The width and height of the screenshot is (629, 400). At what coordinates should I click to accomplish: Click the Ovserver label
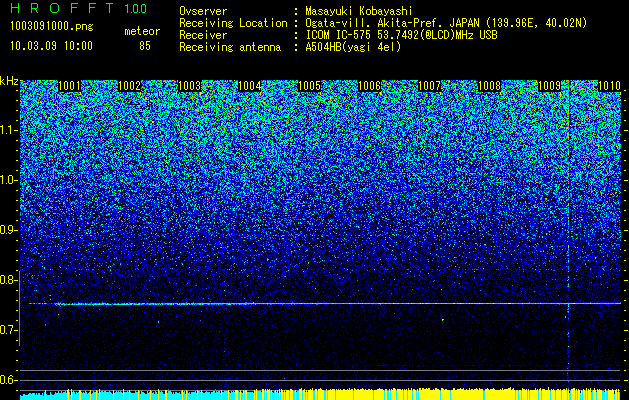pyautogui.click(x=203, y=11)
